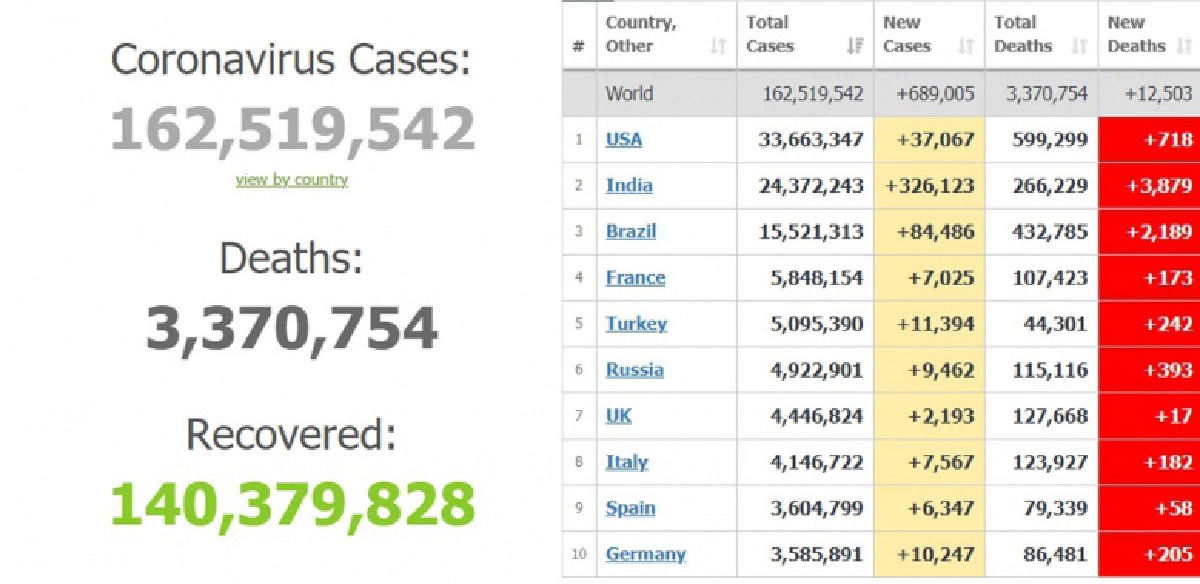Open the Italy country link
1200x584 pixels.
(x=627, y=462)
